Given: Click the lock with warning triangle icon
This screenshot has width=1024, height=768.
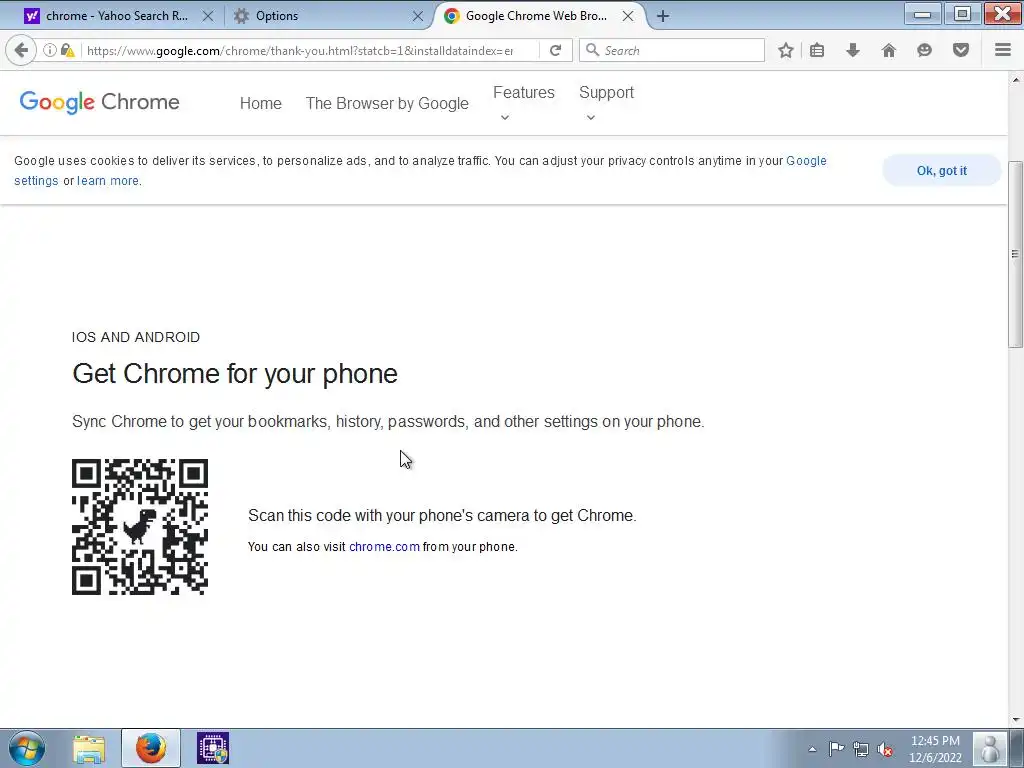Looking at the screenshot, I should click(x=67, y=50).
